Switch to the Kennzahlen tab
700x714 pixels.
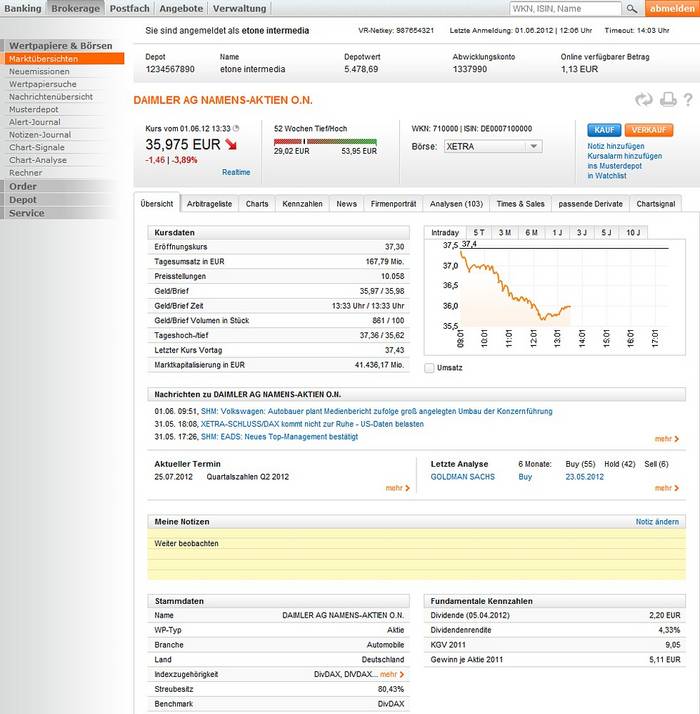click(x=302, y=204)
